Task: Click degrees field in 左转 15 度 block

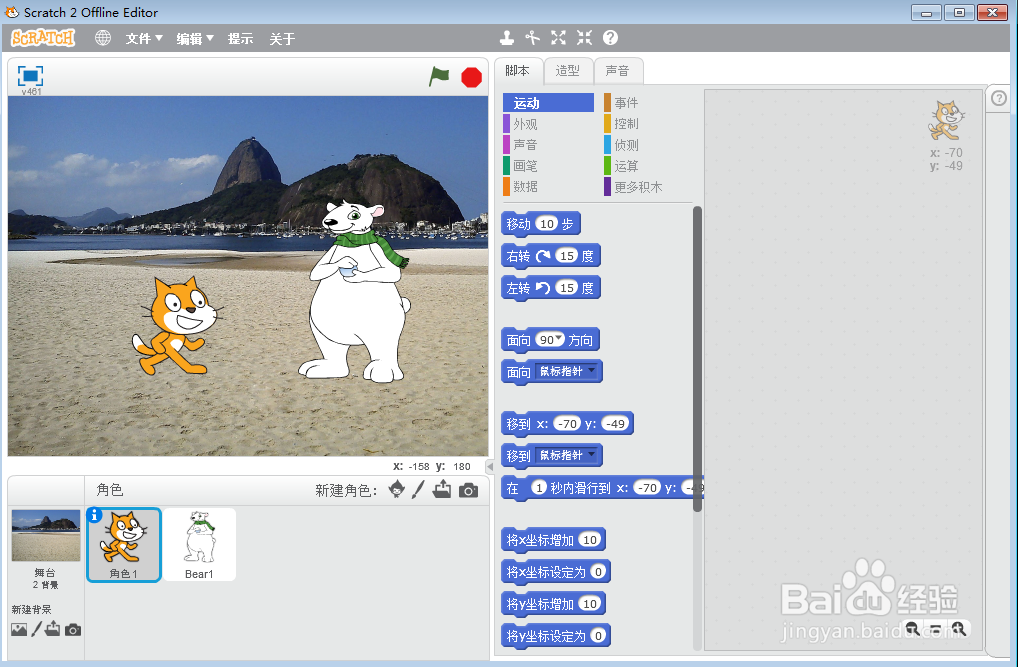Action: tap(567, 287)
